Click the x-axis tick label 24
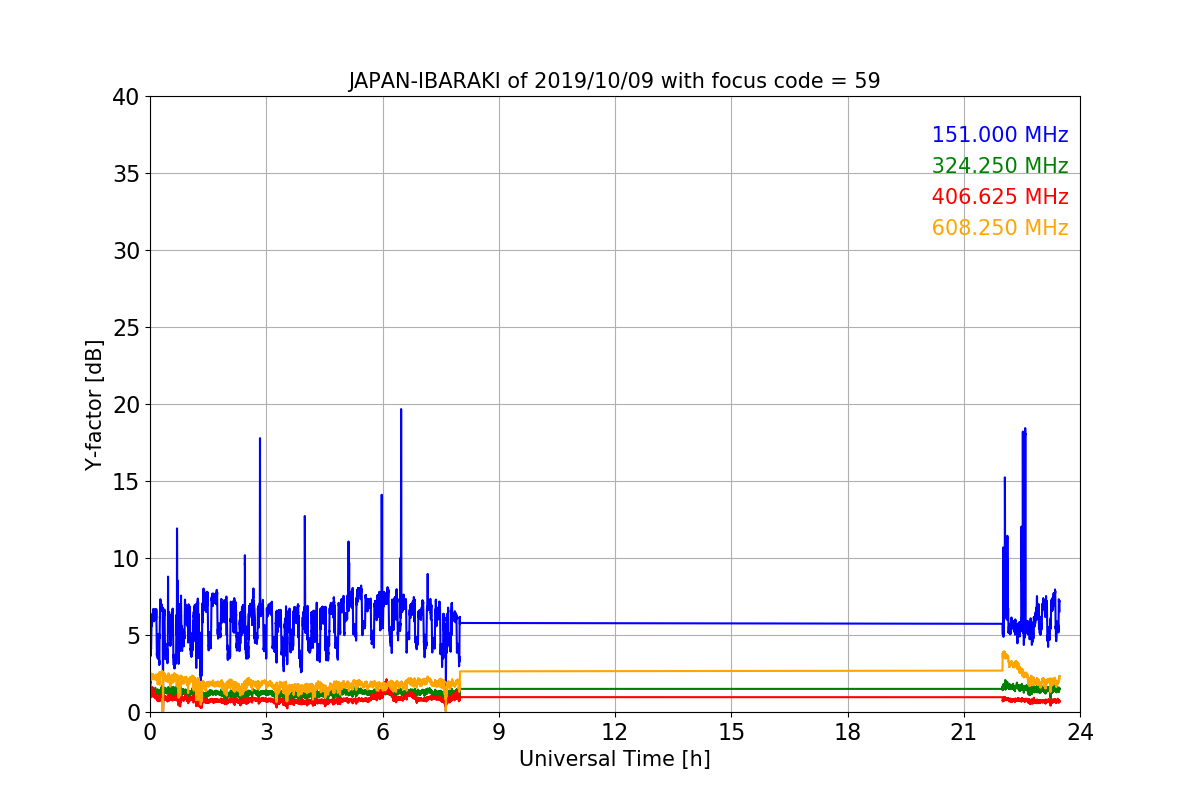The height and width of the screenshot is (800, 1200). click(x=1079, y=732)
